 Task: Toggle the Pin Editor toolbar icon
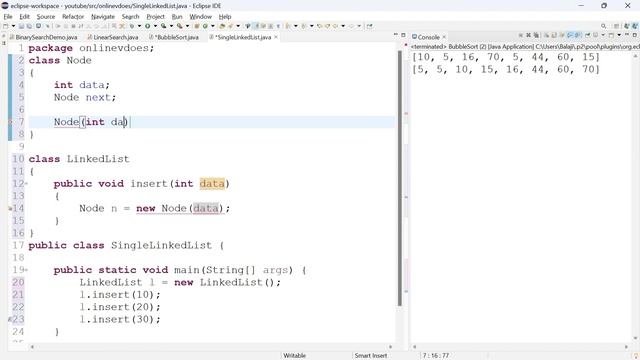tap(370, 26)
